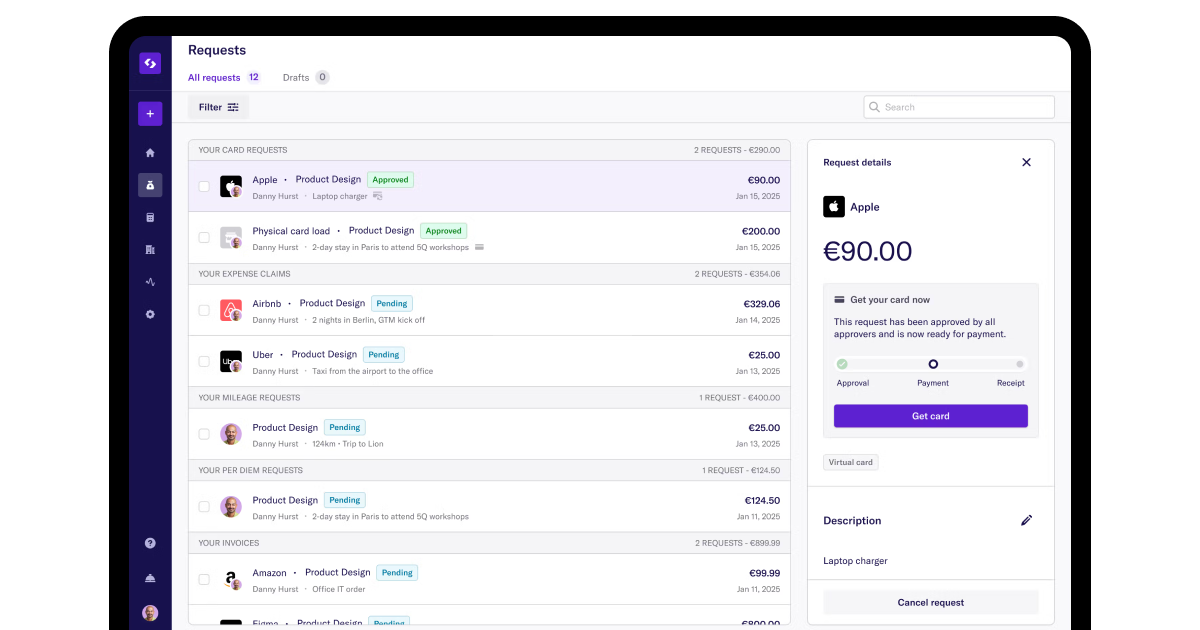Select the €124.50 per diem checkbox
Viewport: 1200px width, 630px height.
tap(204, 507)
